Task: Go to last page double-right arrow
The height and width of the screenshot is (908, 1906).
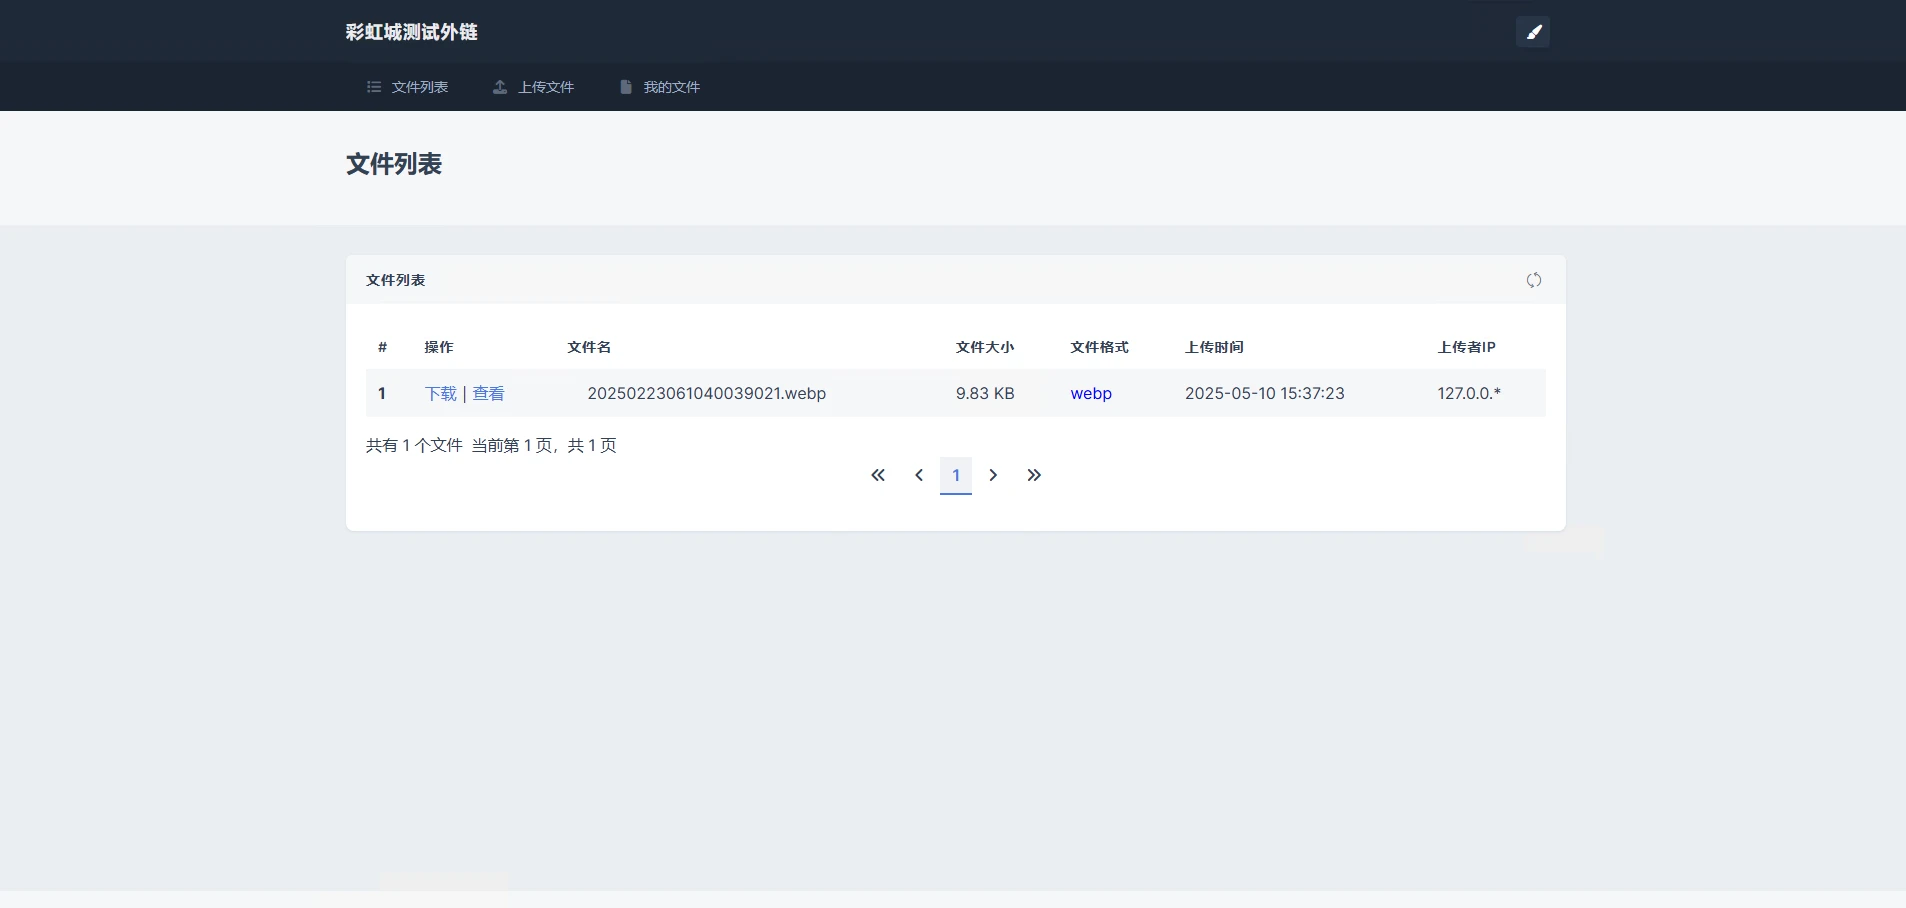Action: point(1034,475)
